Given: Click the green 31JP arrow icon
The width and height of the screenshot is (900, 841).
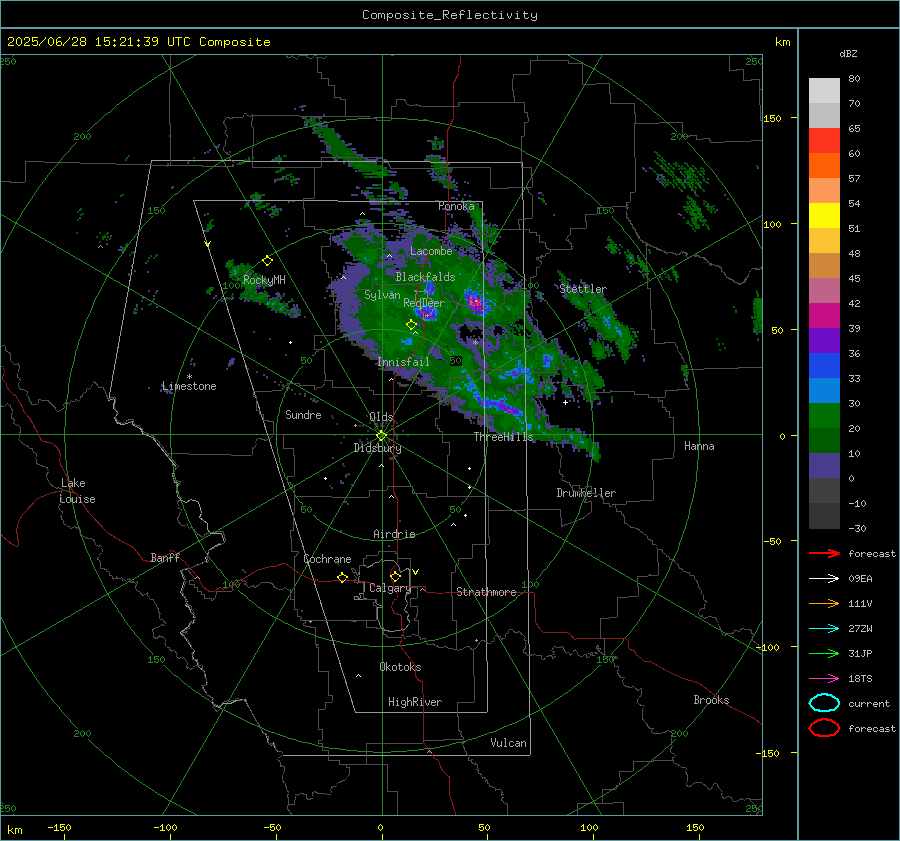Looking at the screenshot, I should pyautogui.click(x=824, y=653).
